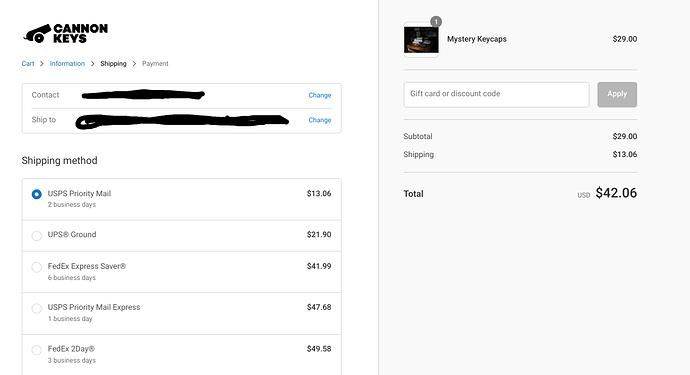The width and height of the screenshot is (690, 375).
Task: Open the Mystery Keycaps product thumbnail
Action: [421, 40]
